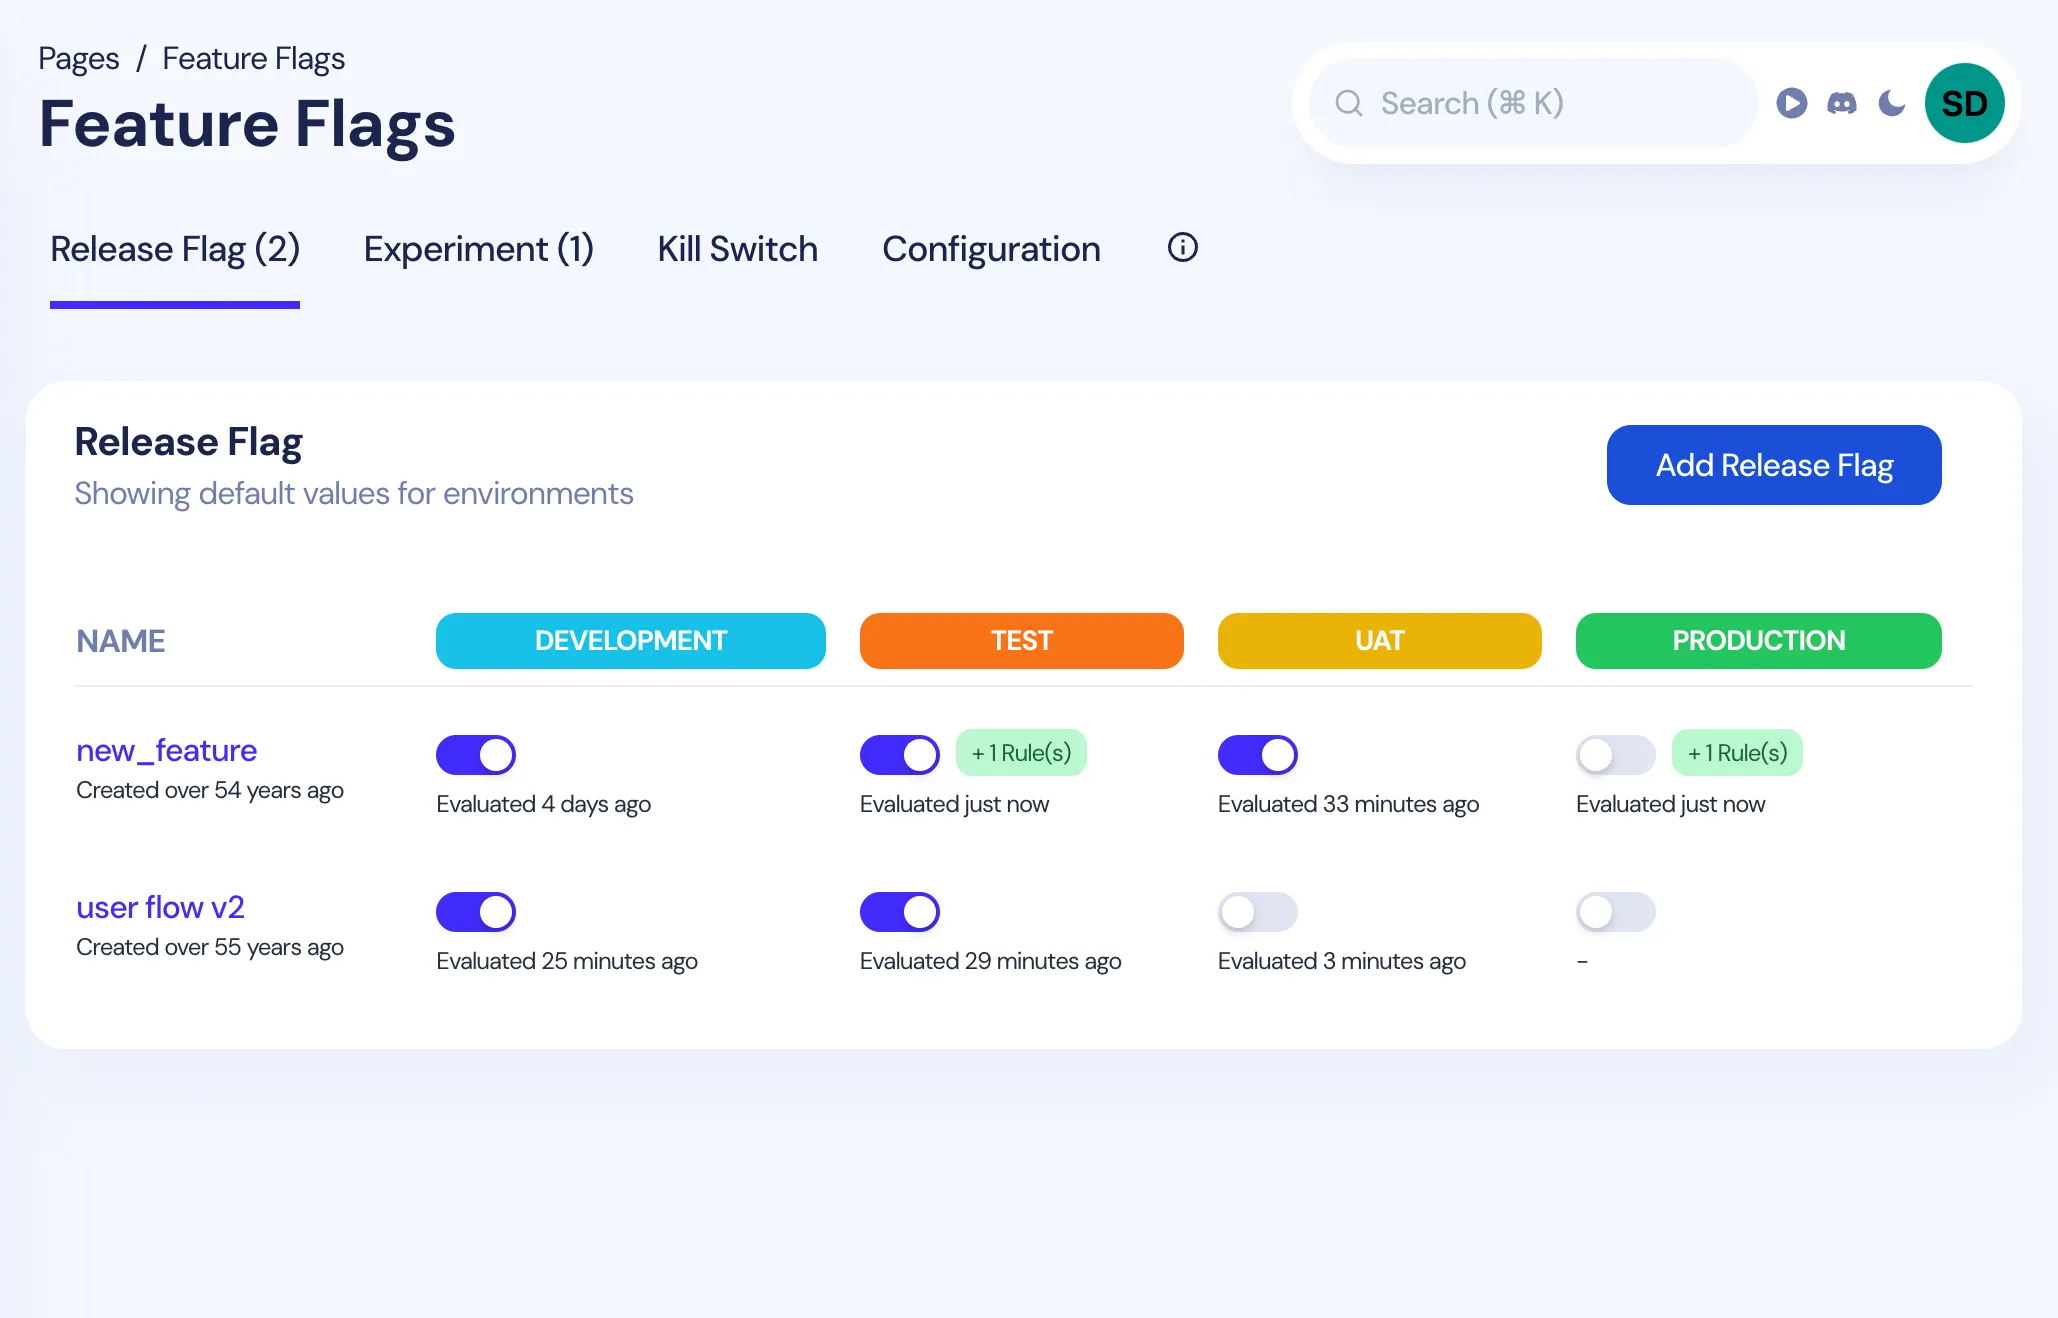Viewport: 2058px width, 1318px height.
Task: Click the play video icon in the top bar
Action: (1792, 103)
